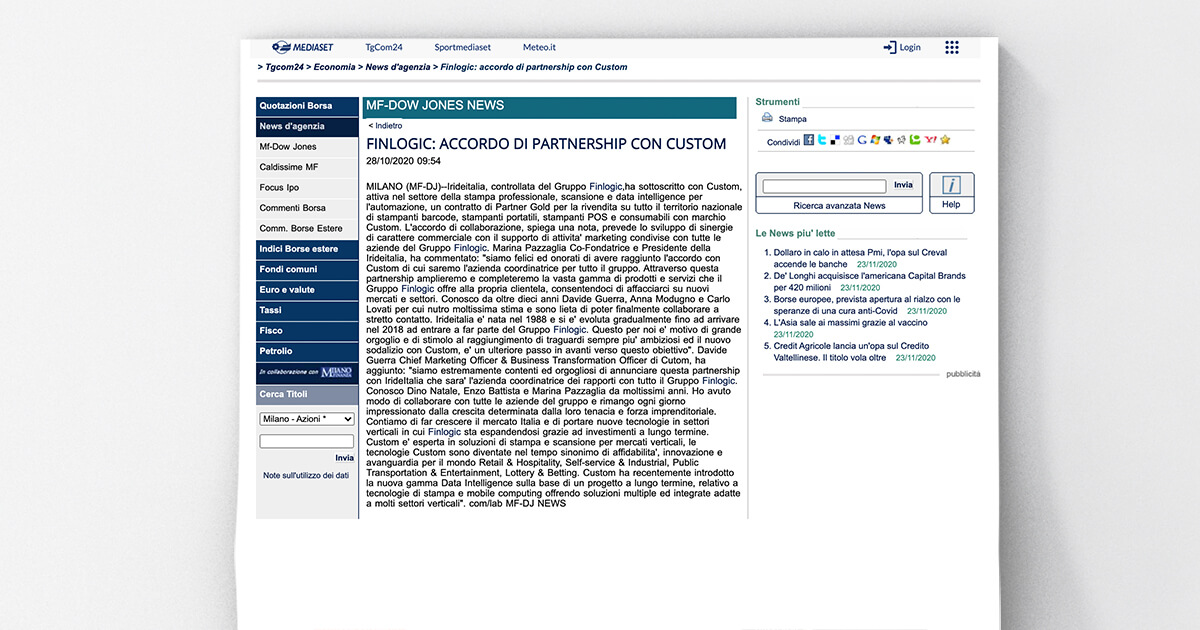Click the first Finlogic link in article
Viewport: 1200px width, 630px height.
(x=606, y=186)
